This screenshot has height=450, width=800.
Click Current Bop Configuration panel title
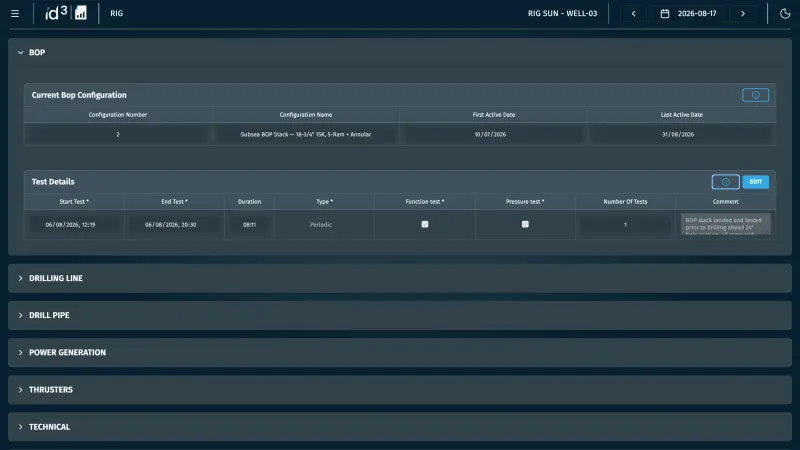(x=79, y=95)
